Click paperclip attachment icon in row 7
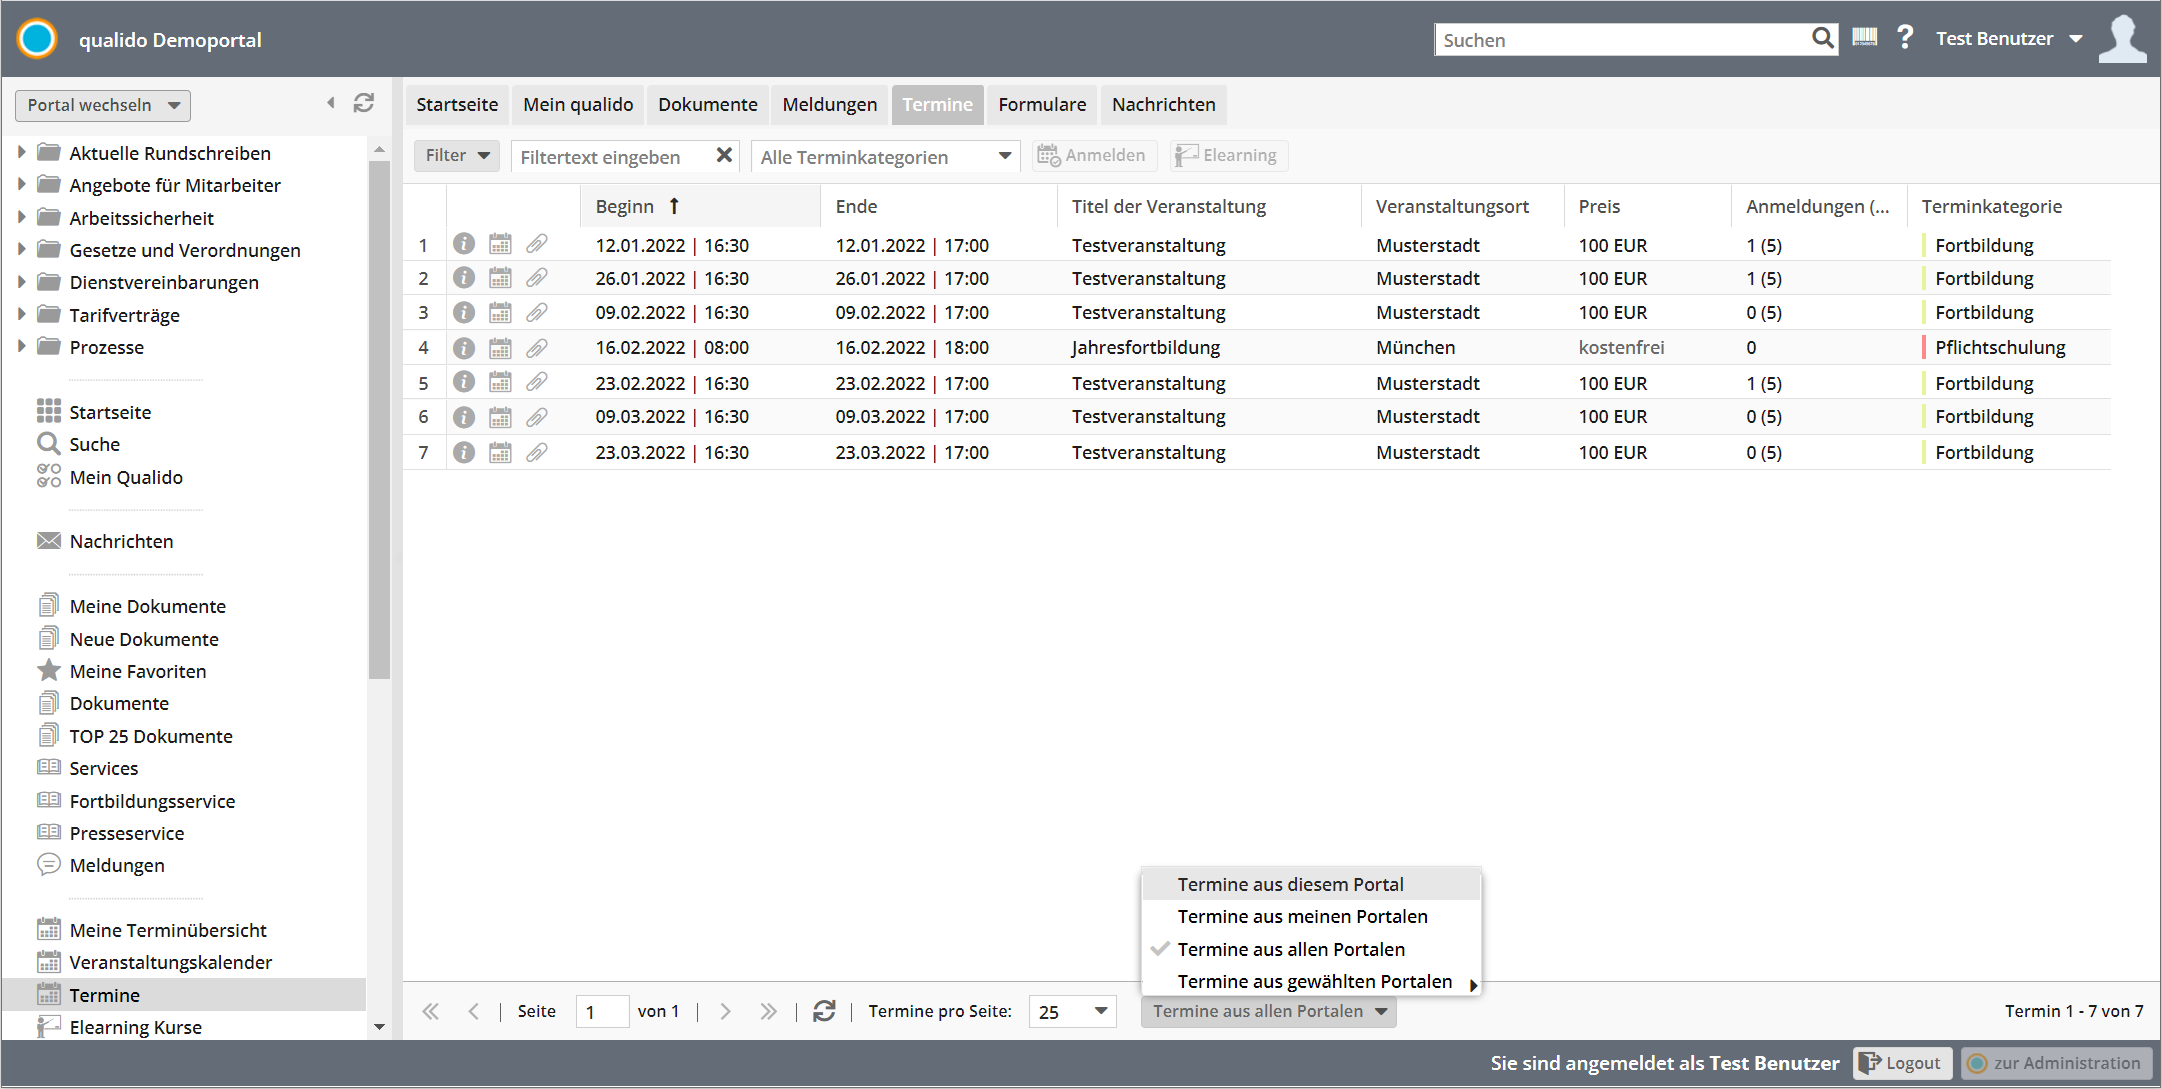2162x1089 pixels. 537,453
